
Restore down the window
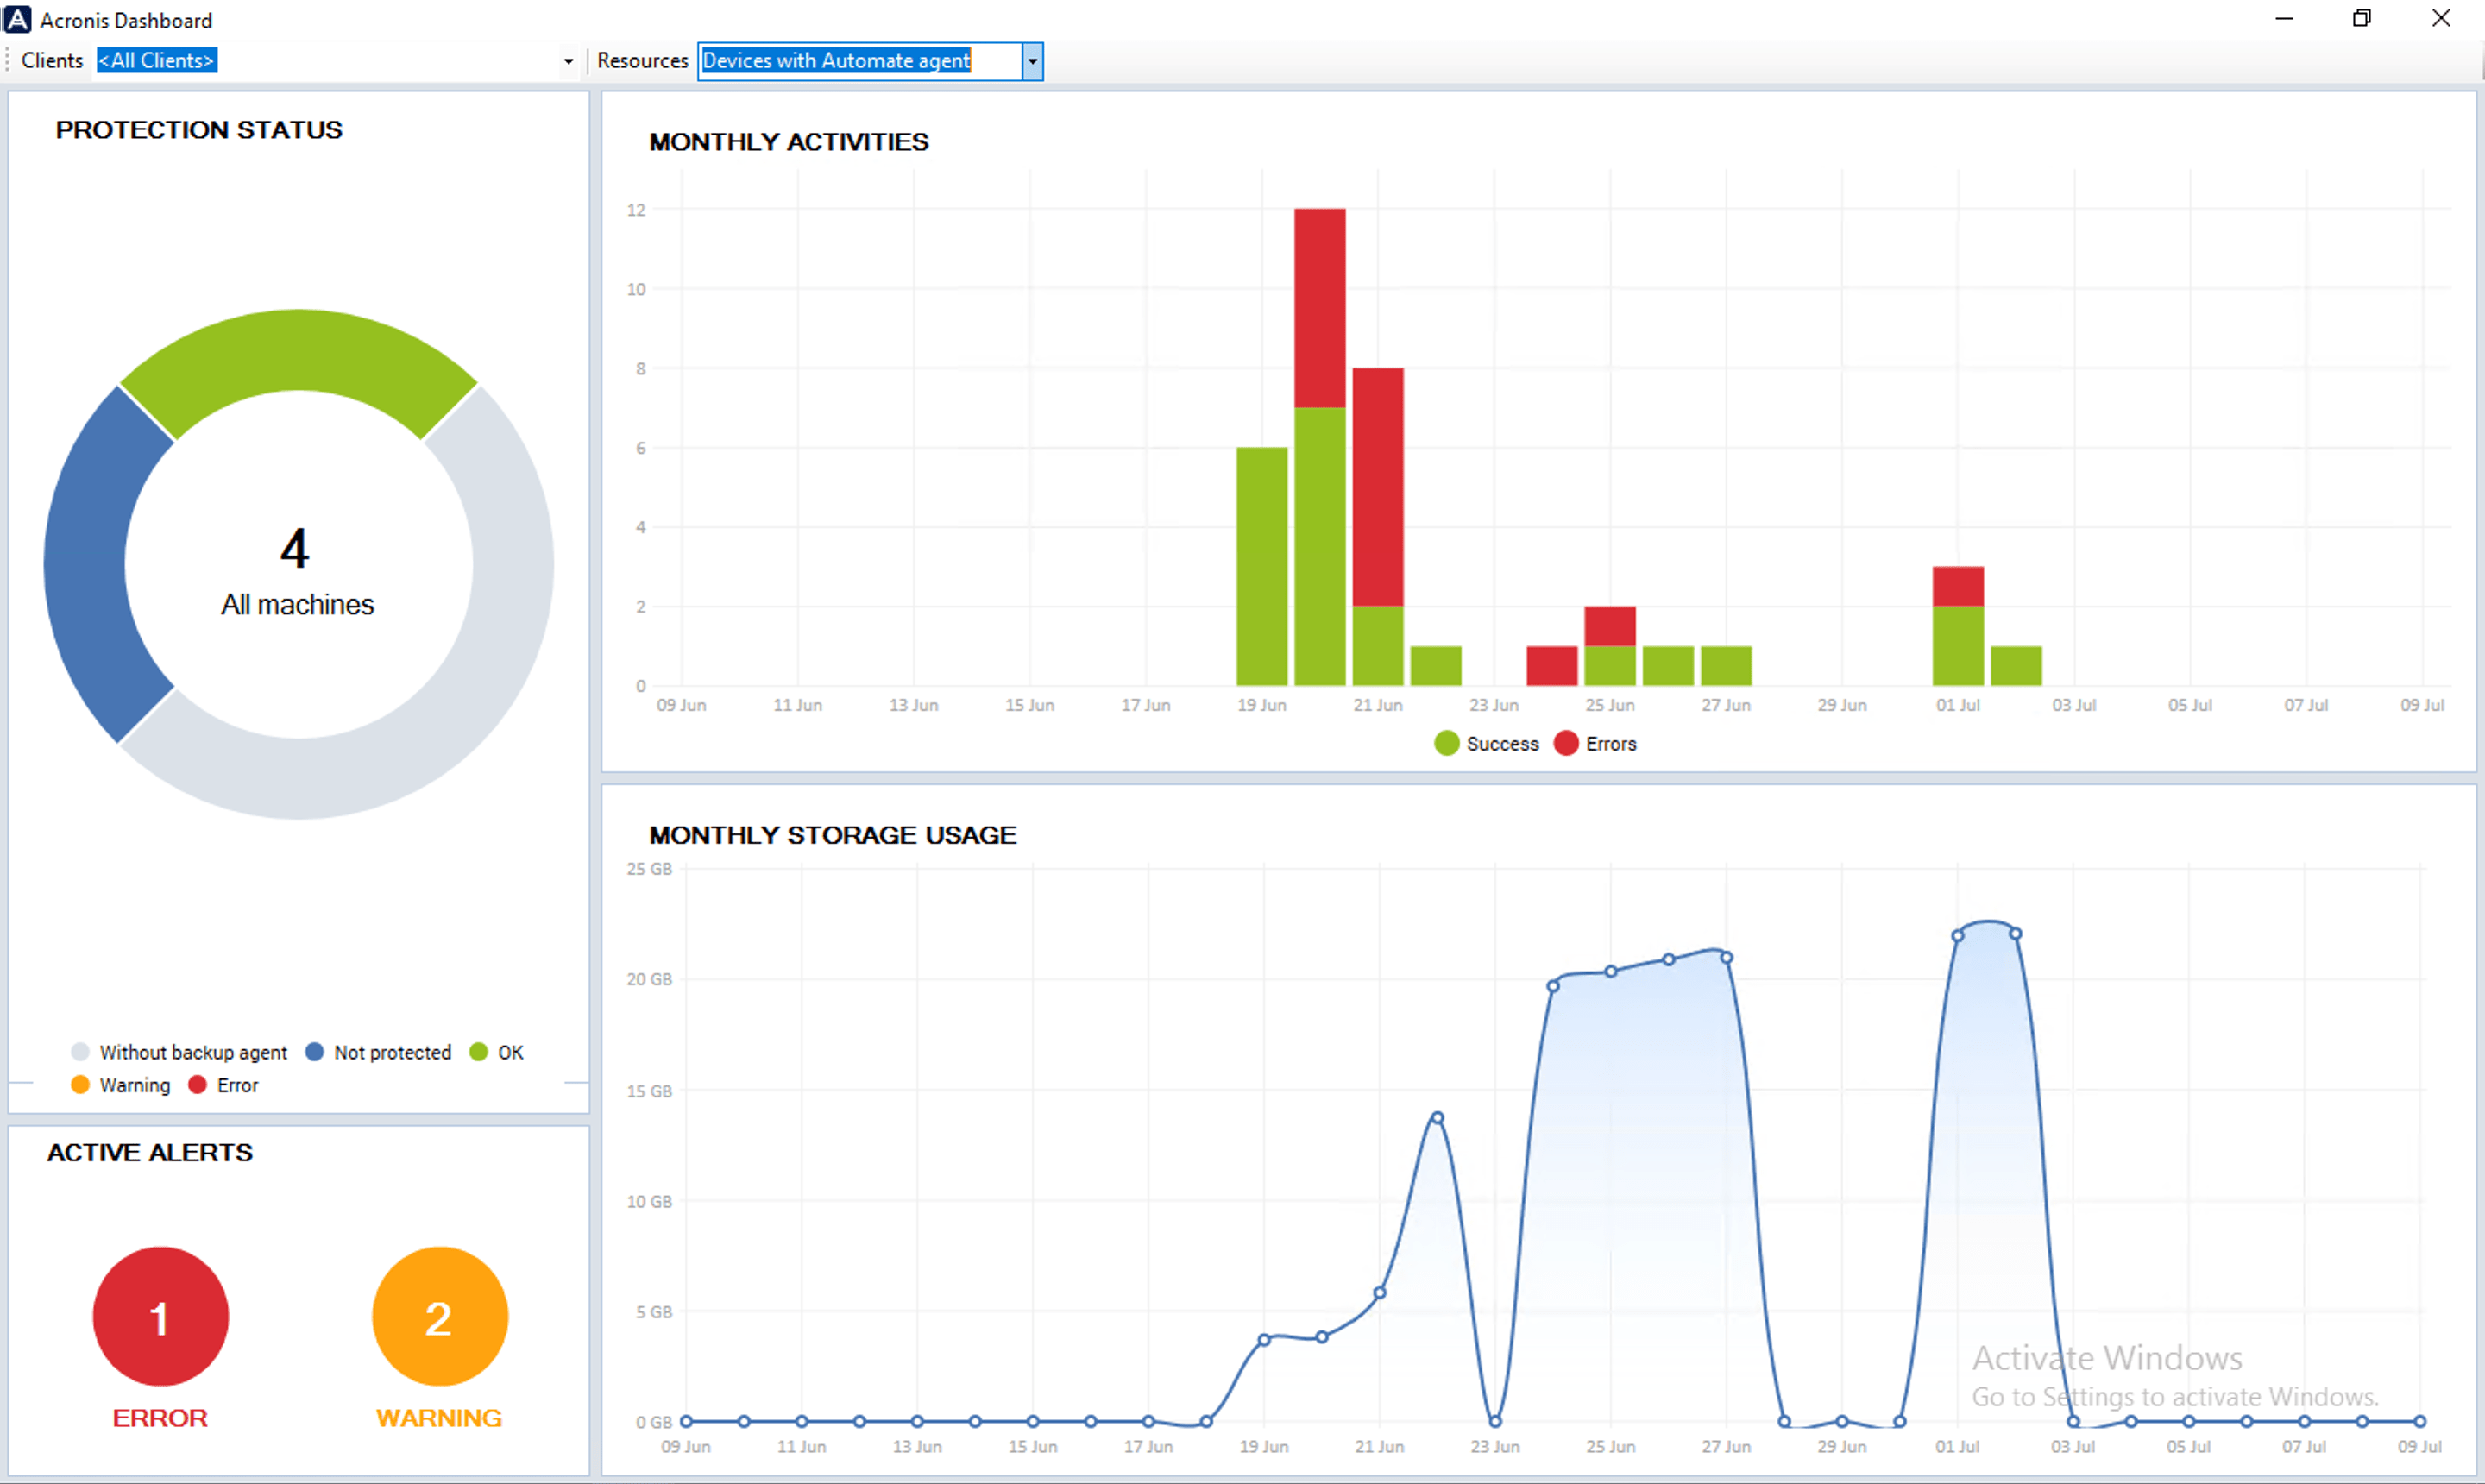coord(2361,19)
